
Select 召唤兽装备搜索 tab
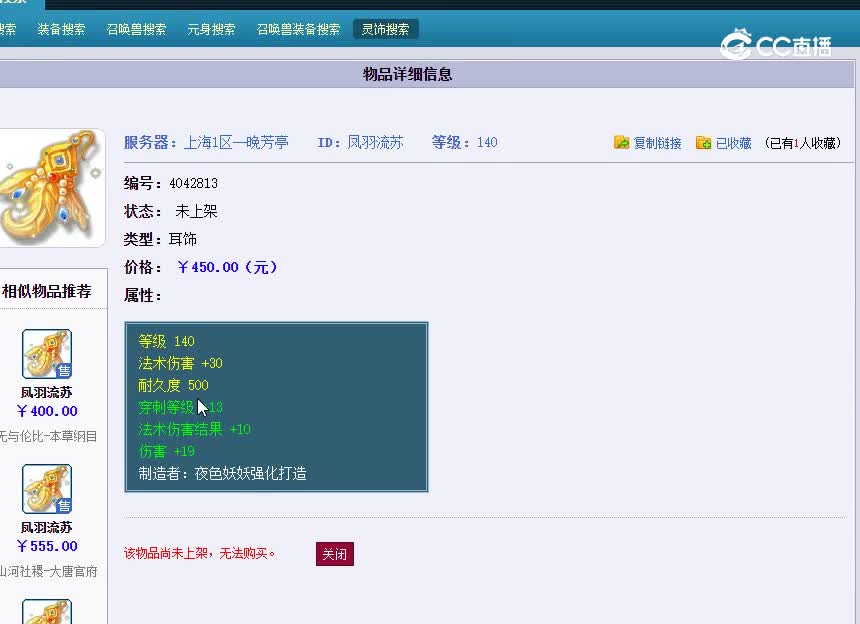[298, 29]
